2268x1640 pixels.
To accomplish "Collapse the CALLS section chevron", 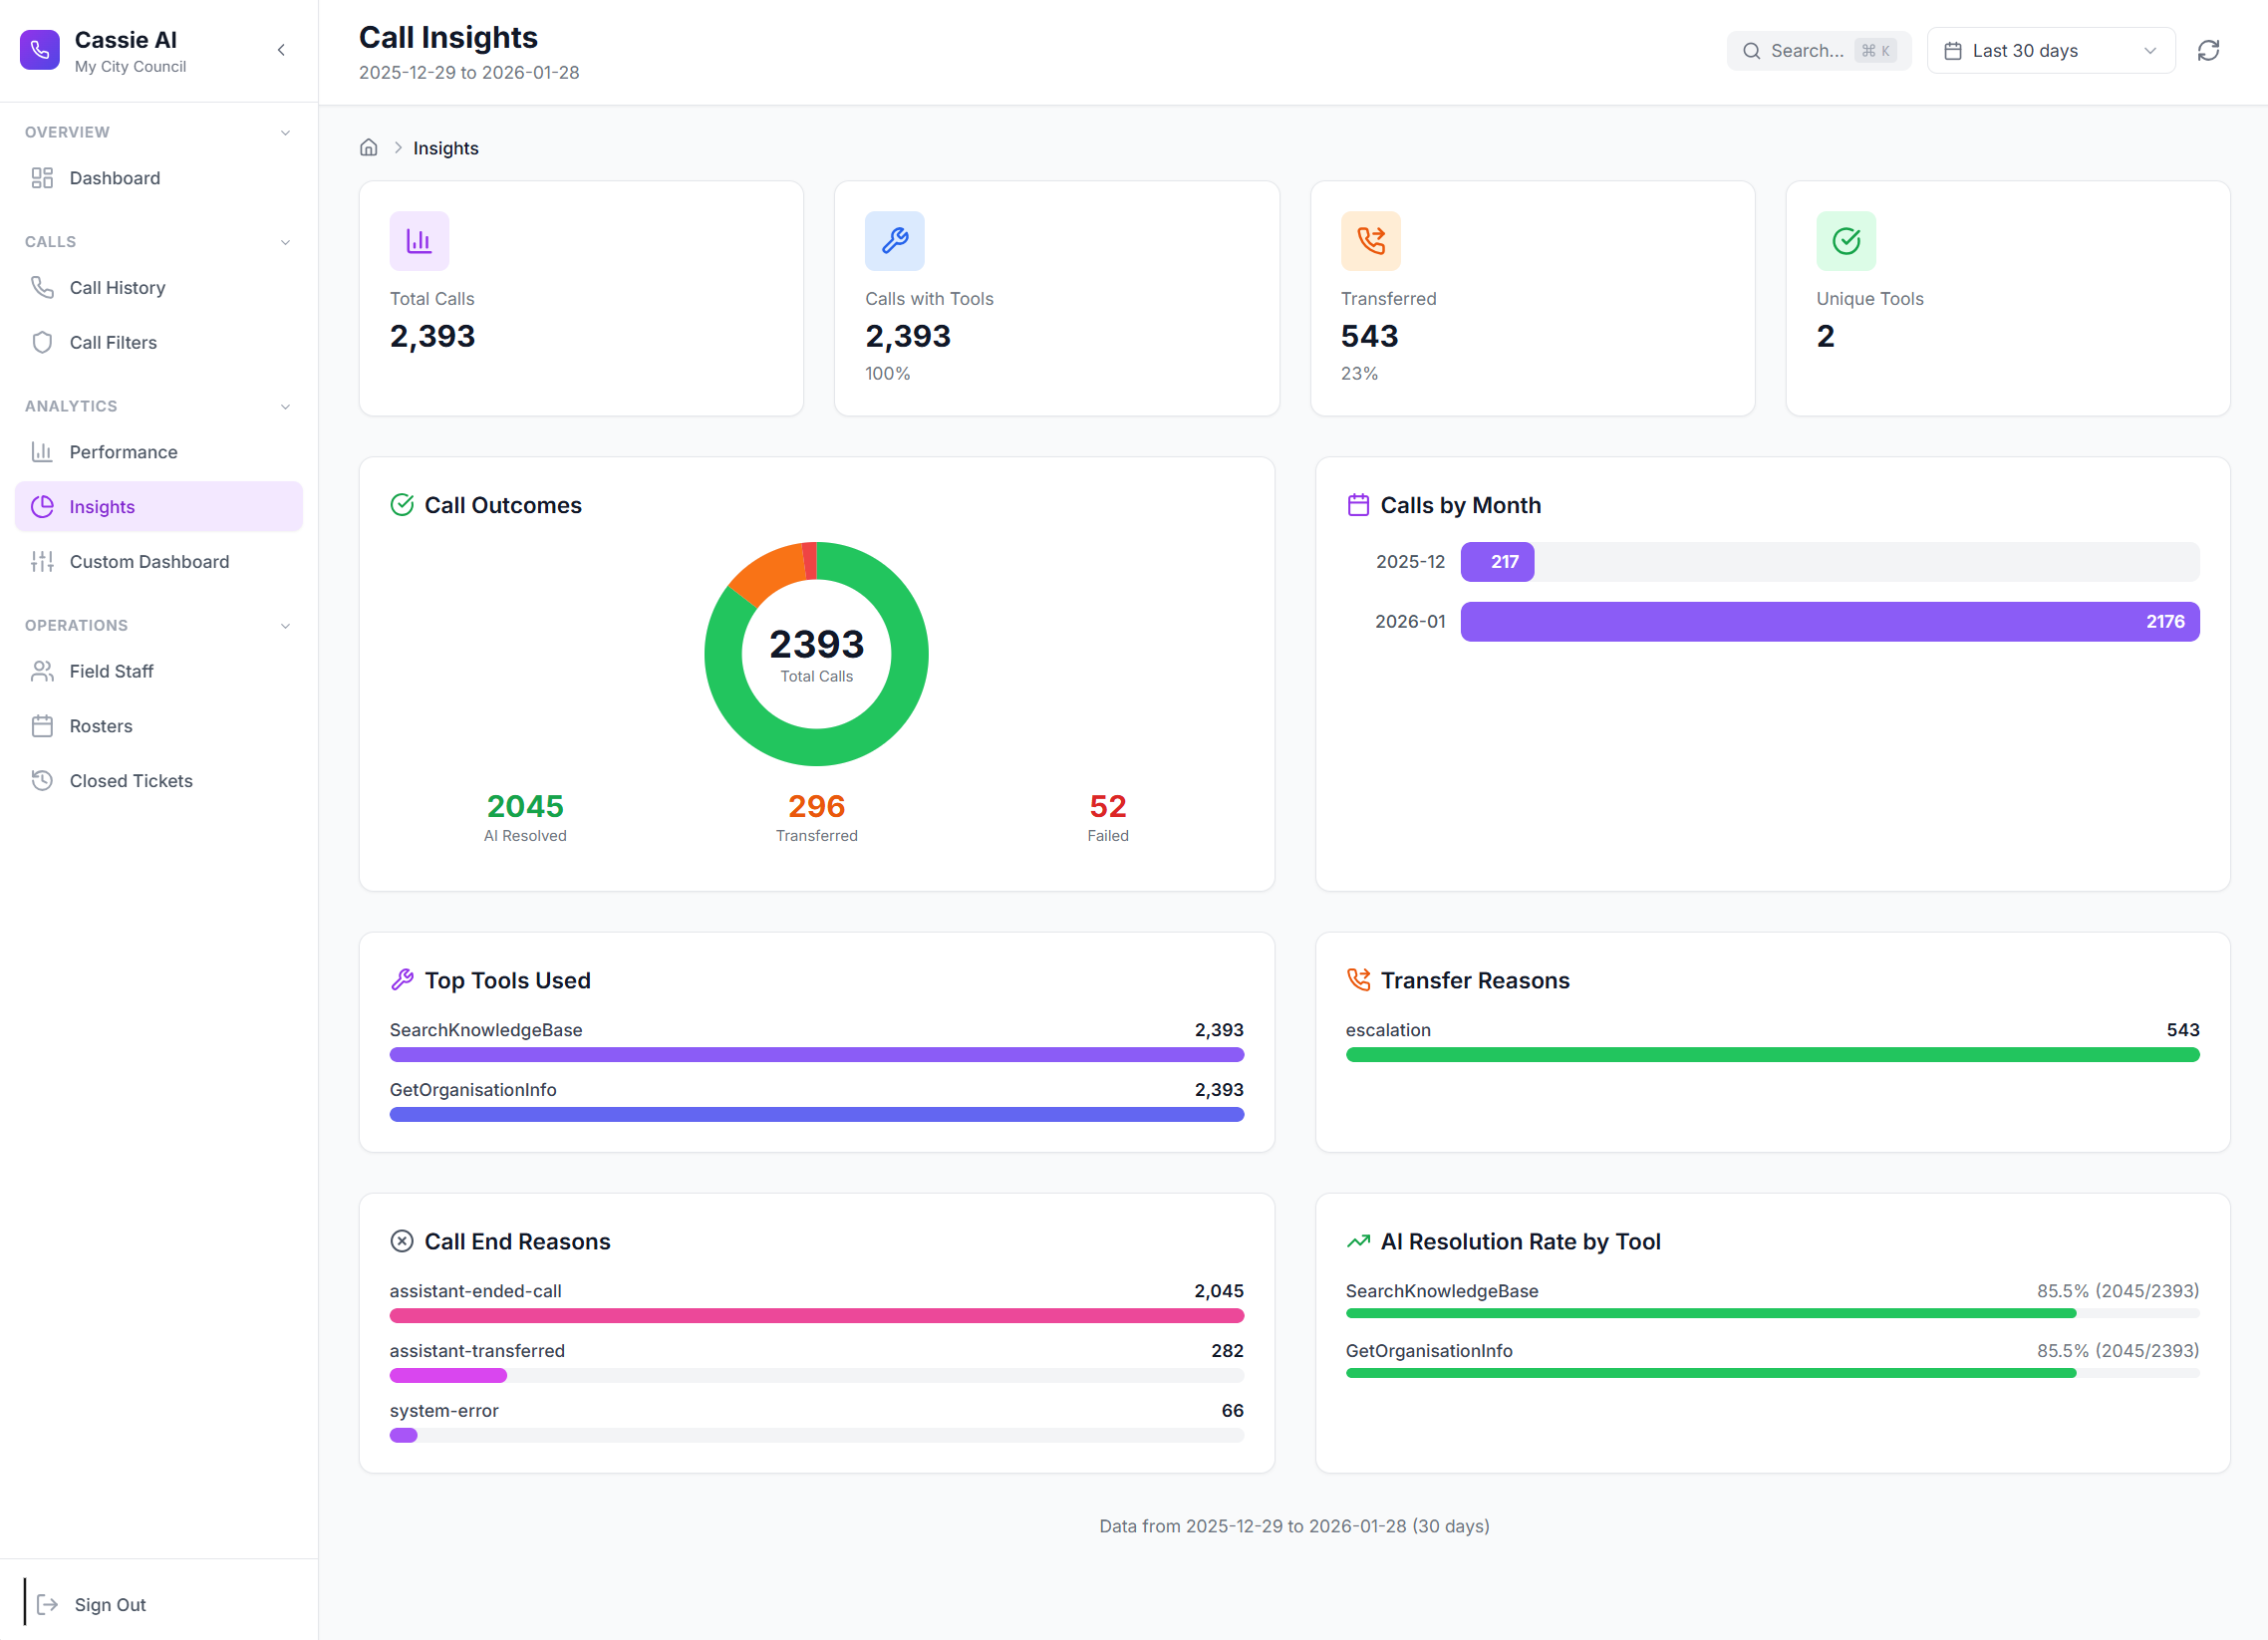I will [285, 242].
